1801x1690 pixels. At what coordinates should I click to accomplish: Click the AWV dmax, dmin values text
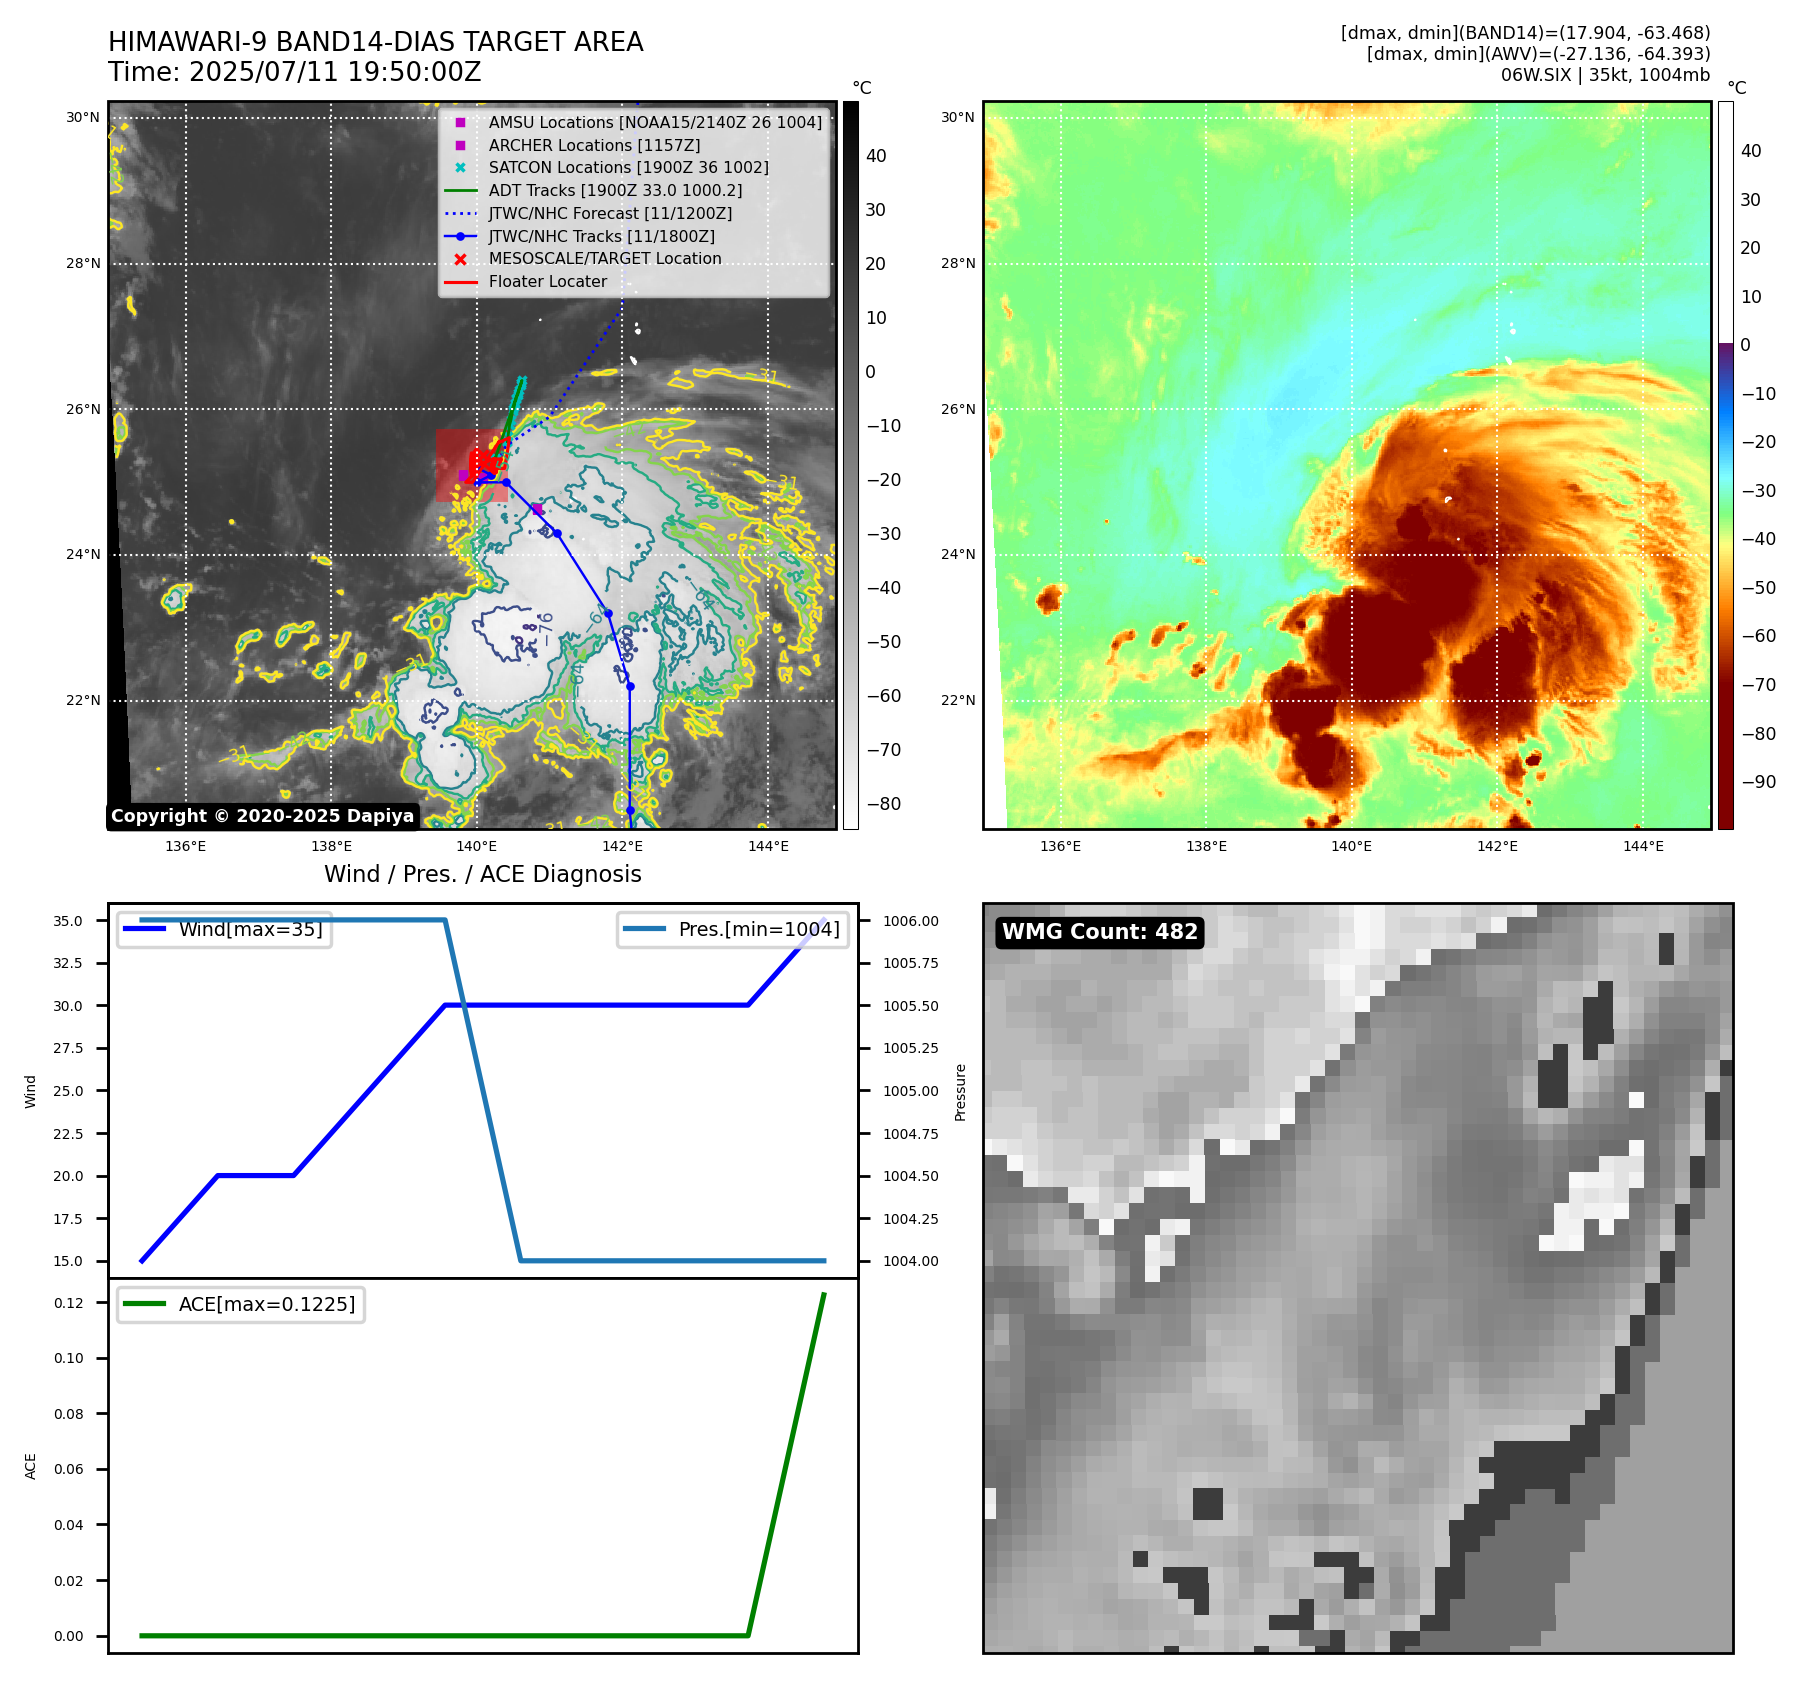[1538, 54]
